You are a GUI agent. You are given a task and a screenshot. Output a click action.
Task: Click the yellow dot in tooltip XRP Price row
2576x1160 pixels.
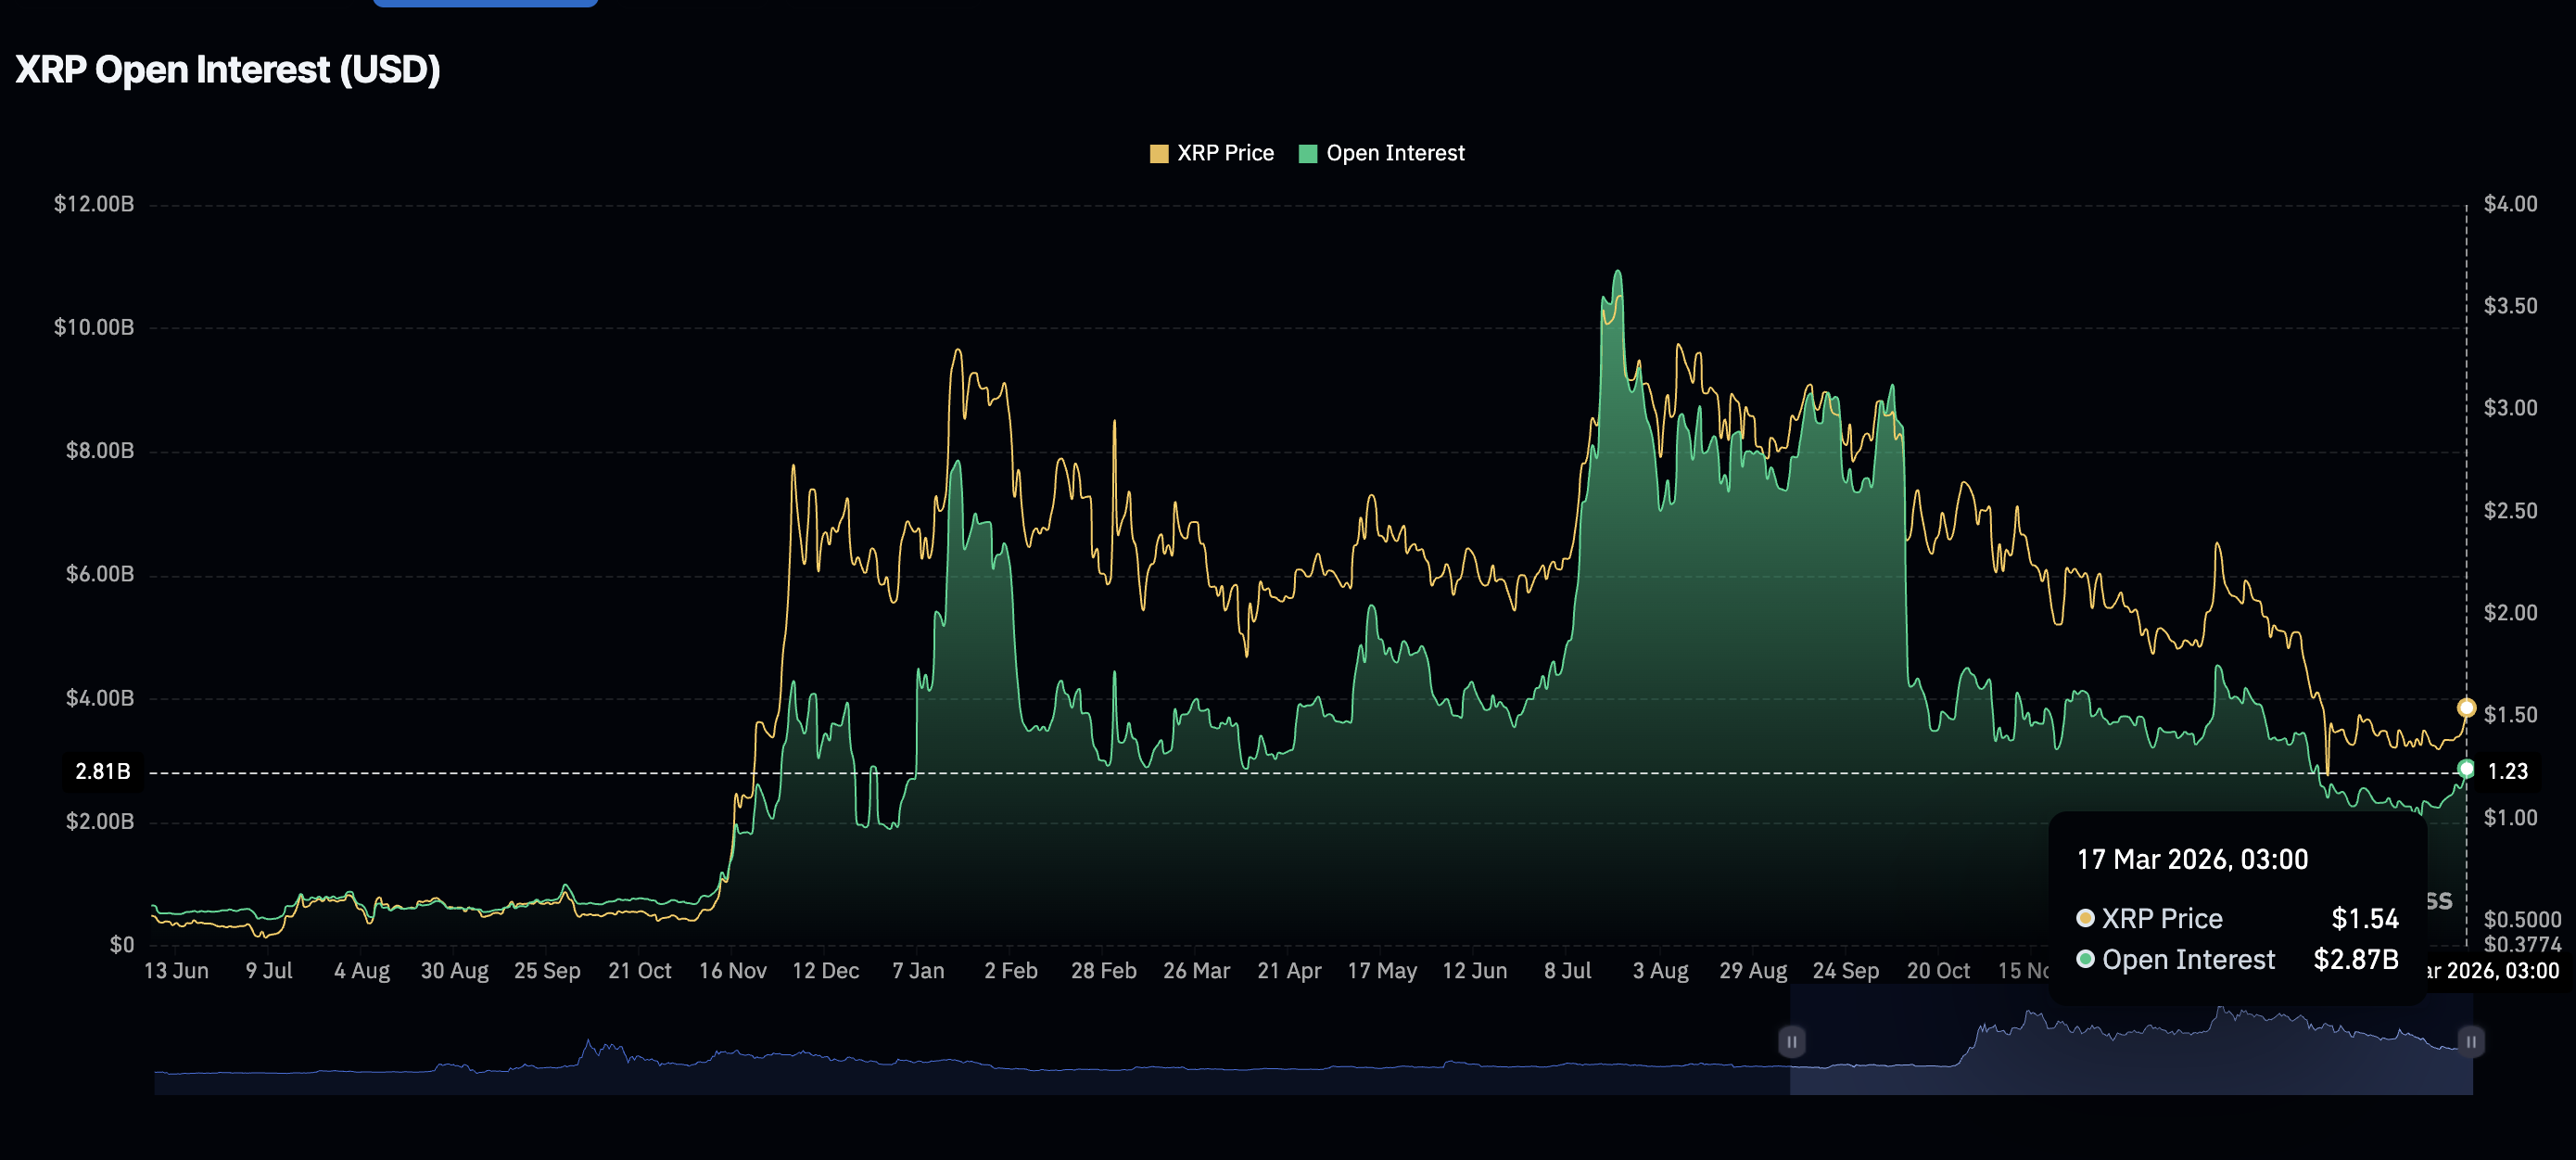[x=2085, y=918]
